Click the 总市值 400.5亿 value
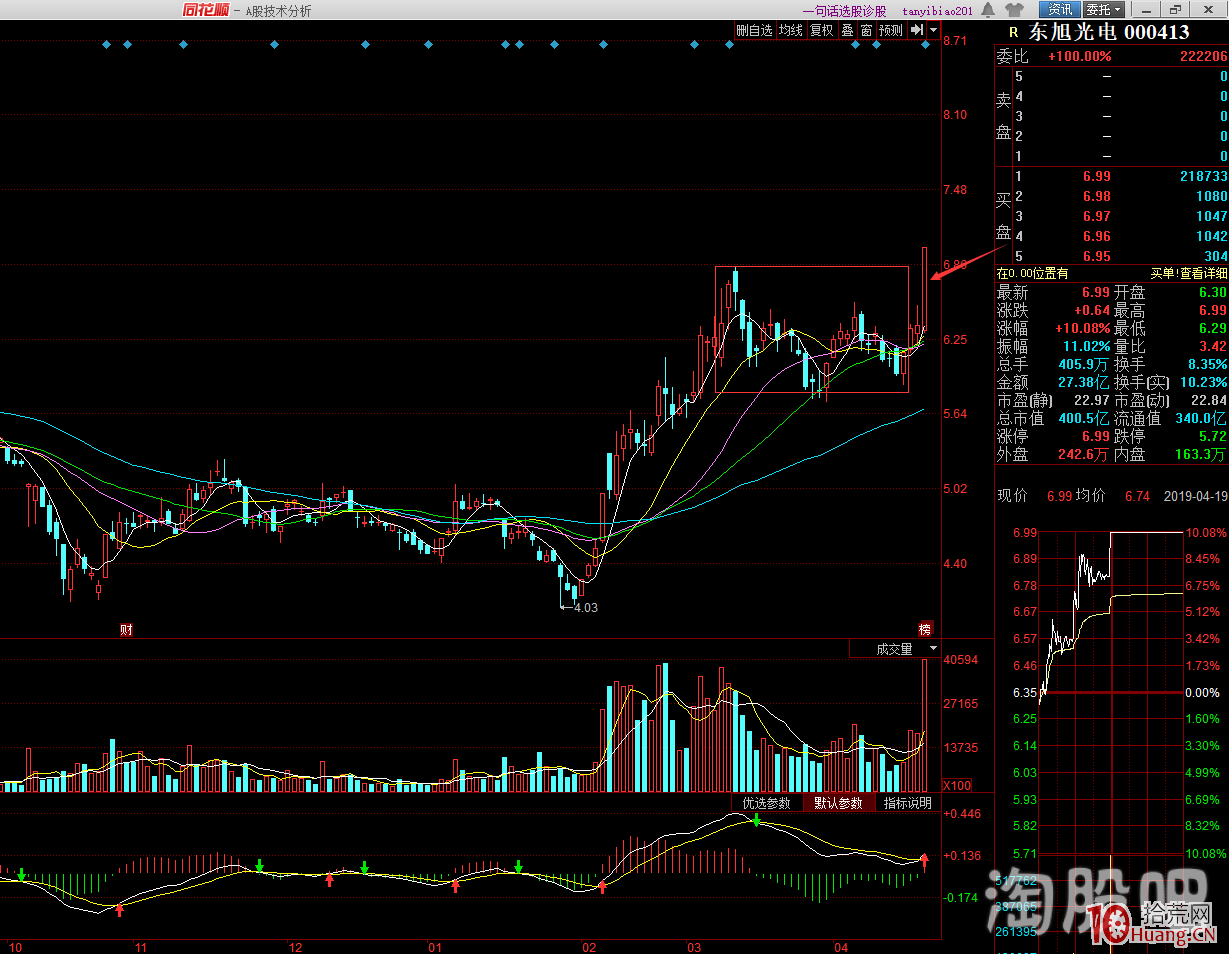The width and height of the screenshot is (1229, 954). coord(1084,419)
